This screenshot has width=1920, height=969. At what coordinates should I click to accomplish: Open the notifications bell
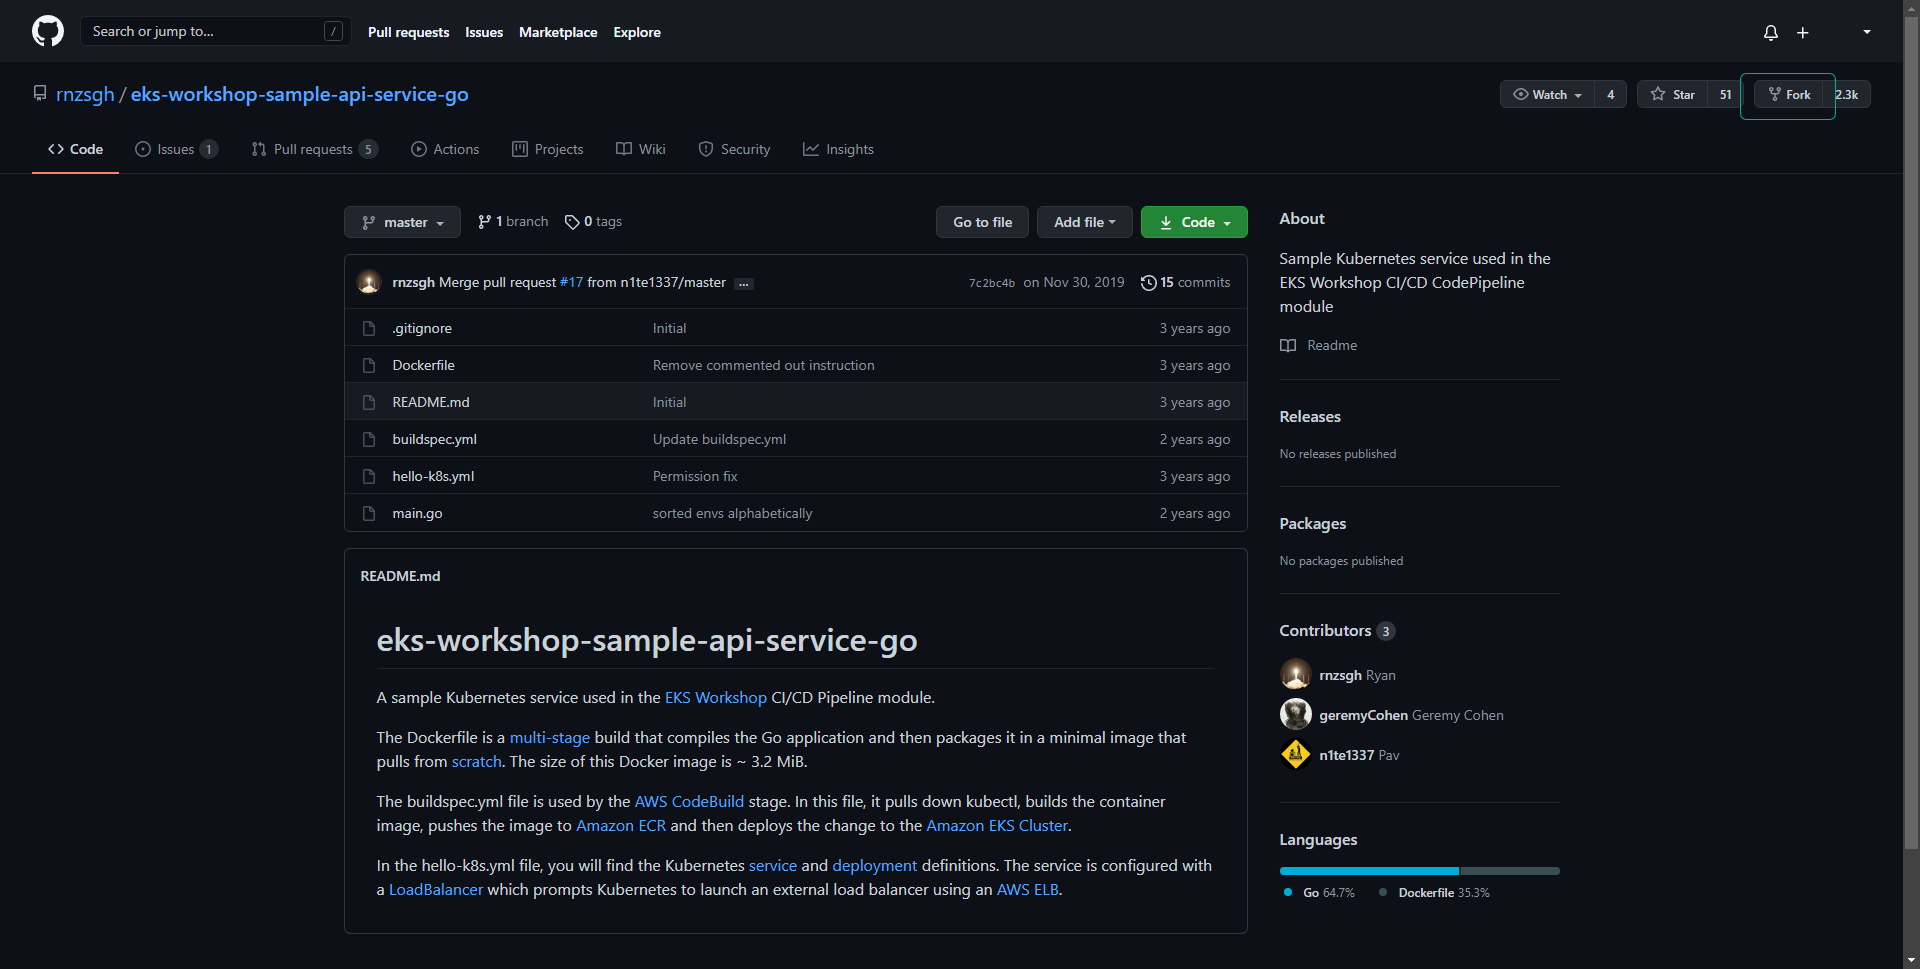point(1771,32)
